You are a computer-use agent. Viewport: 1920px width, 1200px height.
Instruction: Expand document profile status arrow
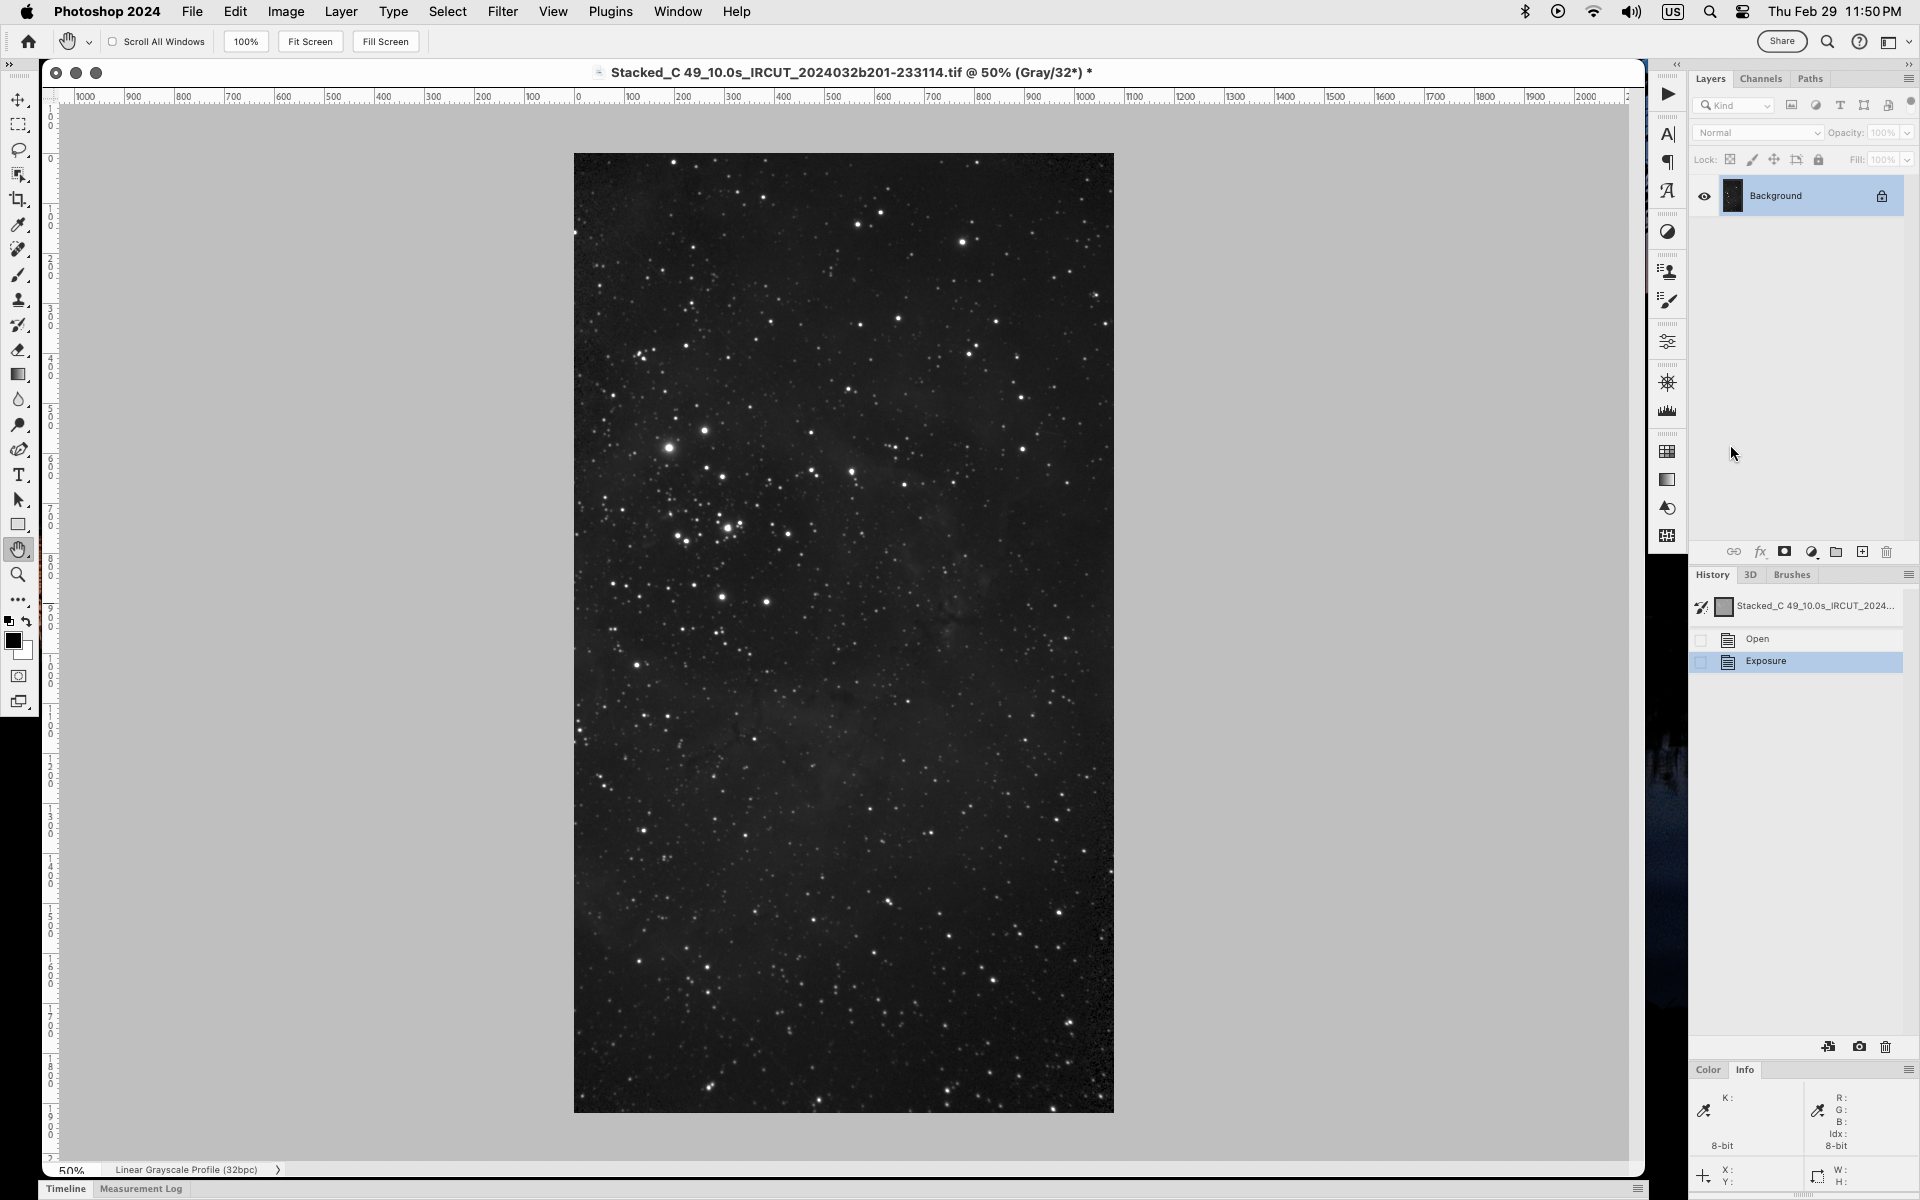pyautogui.click(x=278, y=1169)
